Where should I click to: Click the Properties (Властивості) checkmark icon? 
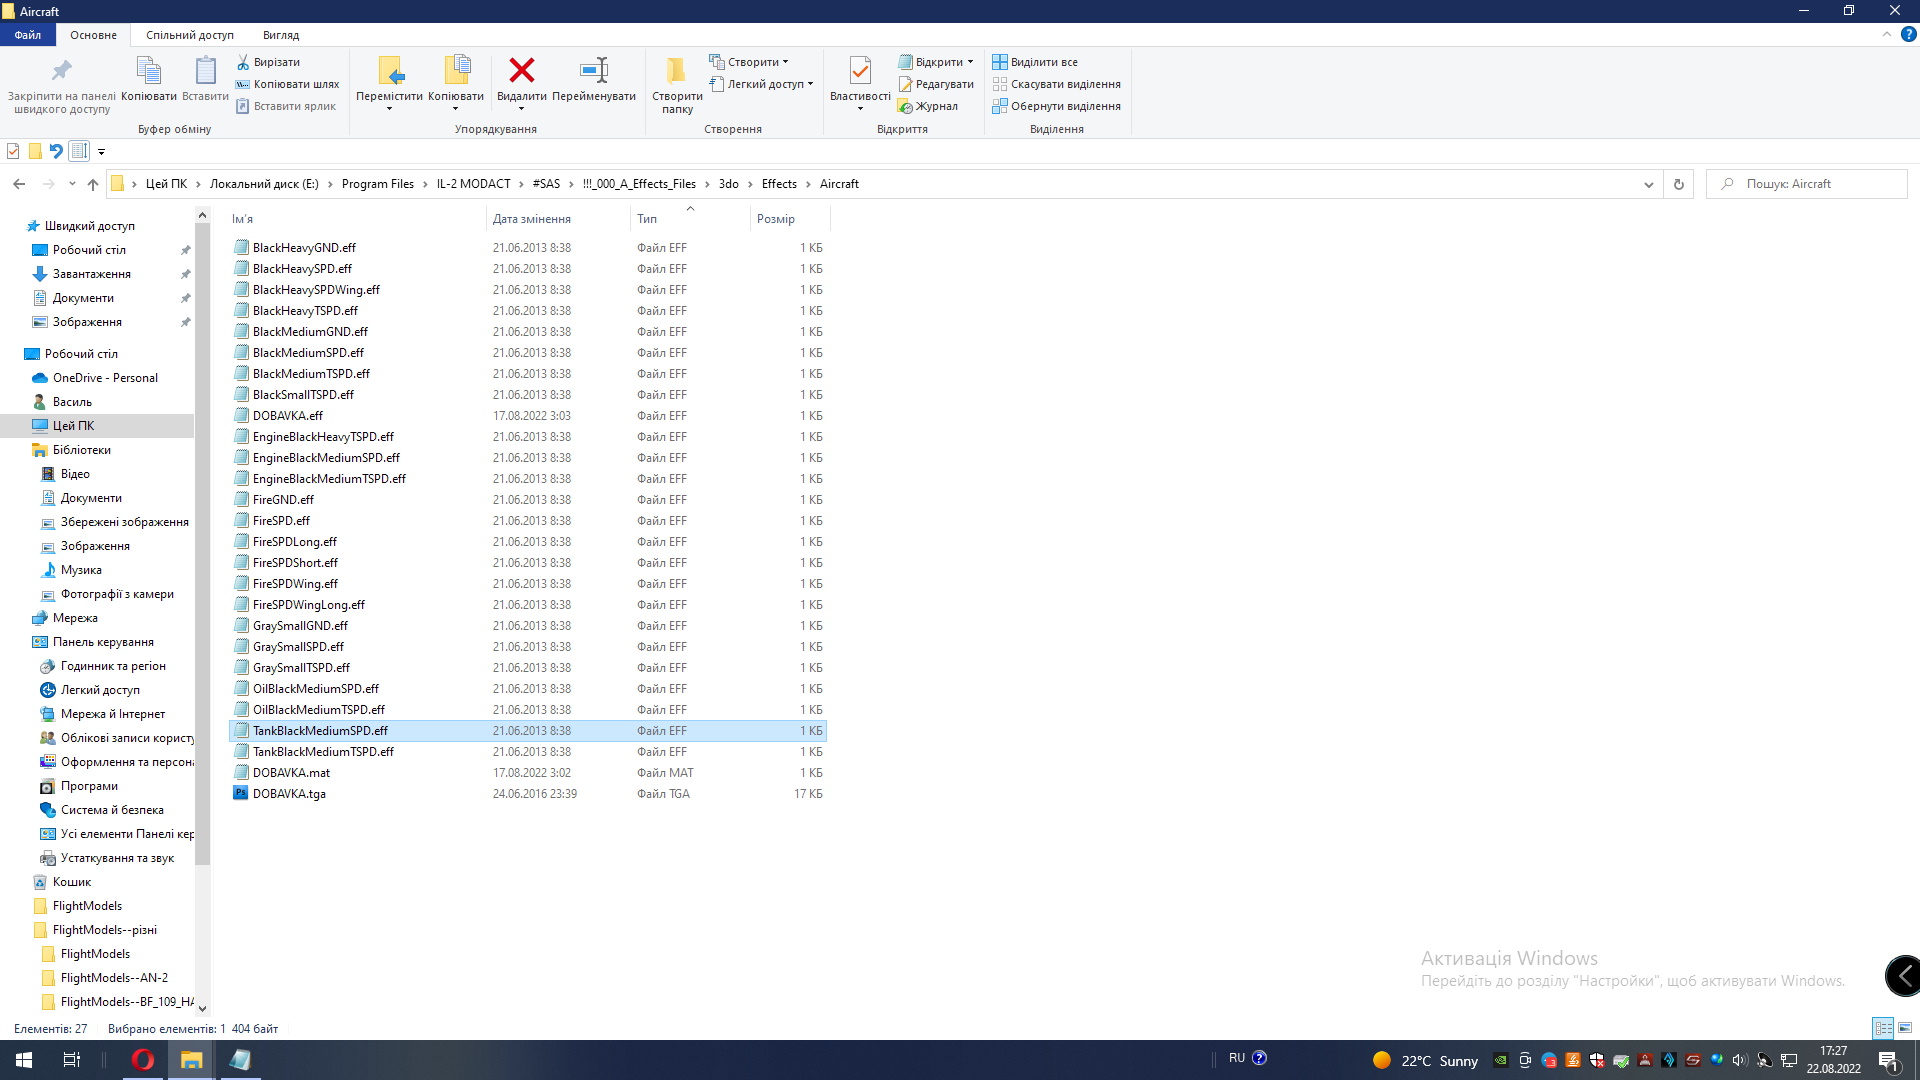coord(859,71)
